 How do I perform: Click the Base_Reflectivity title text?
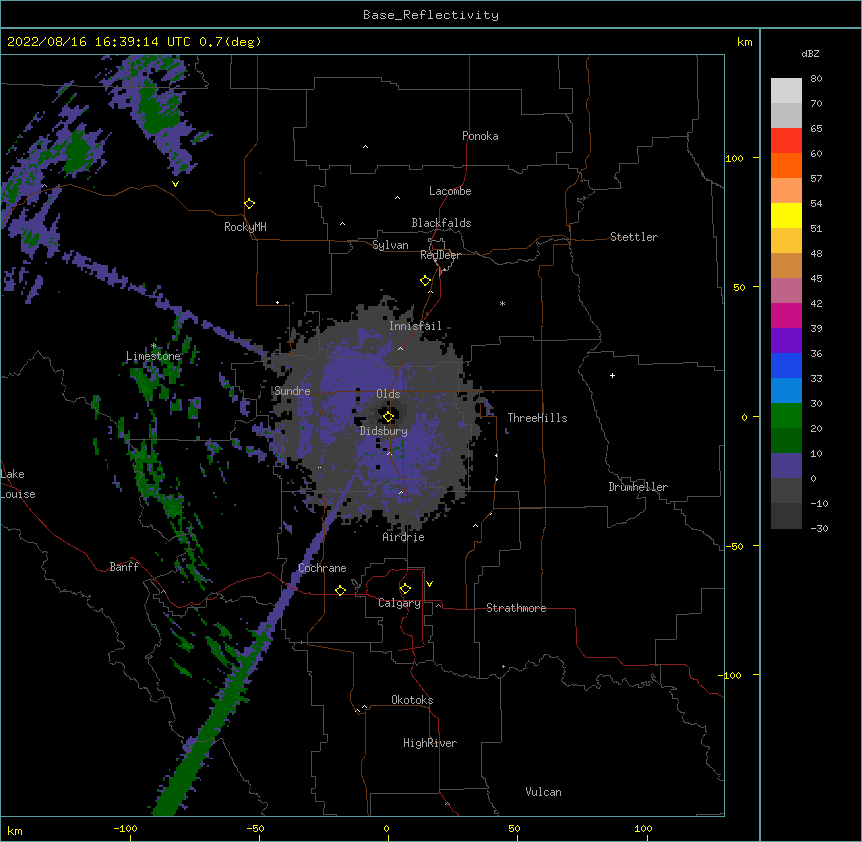(431, 15)
